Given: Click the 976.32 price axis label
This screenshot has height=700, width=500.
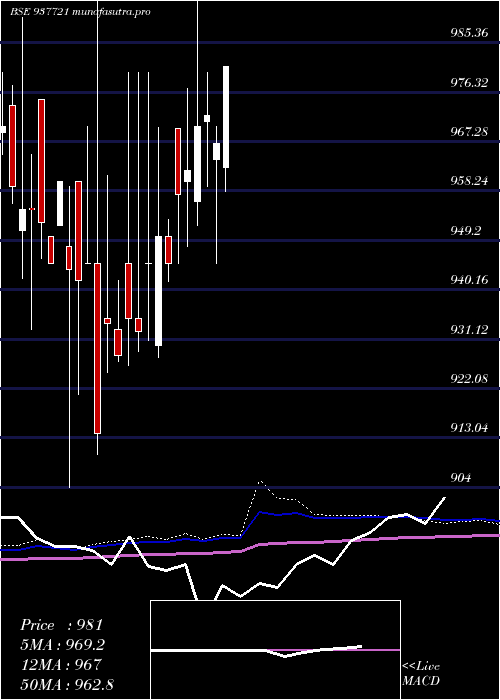Looking at the screenshot, I should 469,83.
